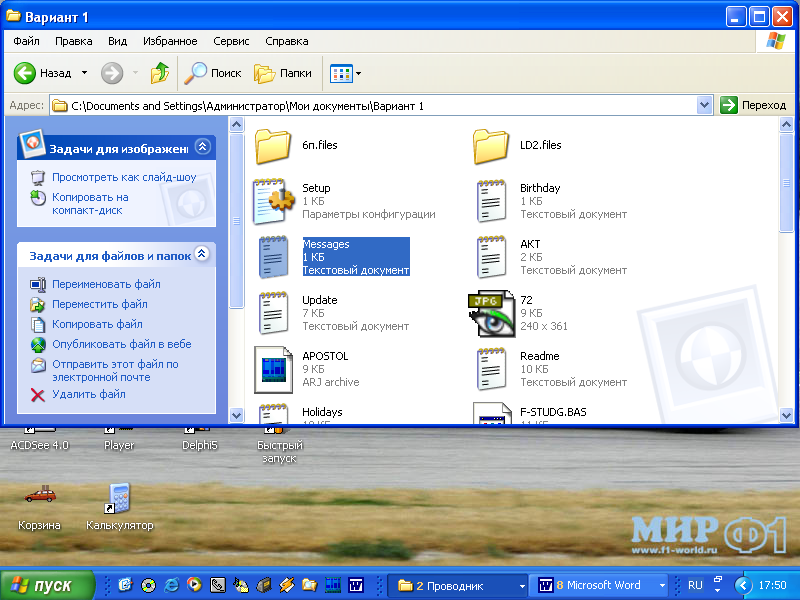Screen dimensions: 800x600
Task: Open the Поиск search tool
Action: [213, 73]
